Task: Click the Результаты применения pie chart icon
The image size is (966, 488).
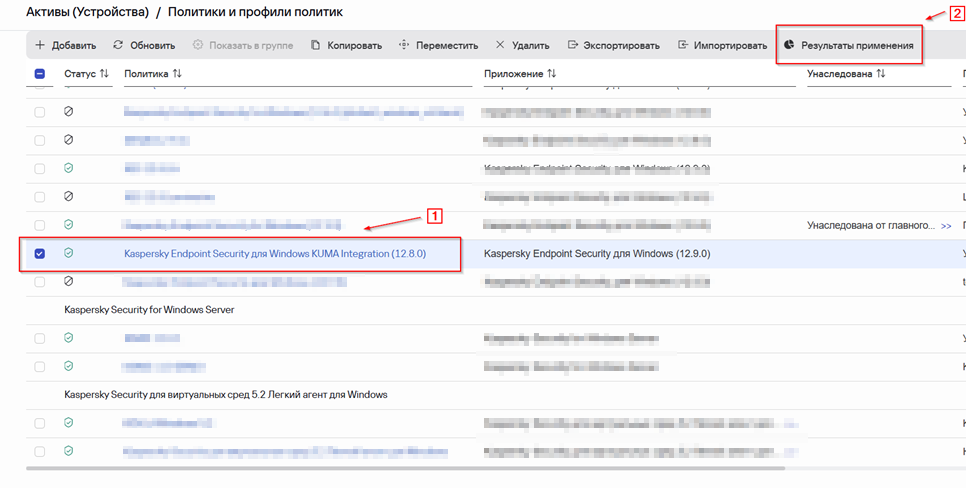Action: click(x=789, y=46)
